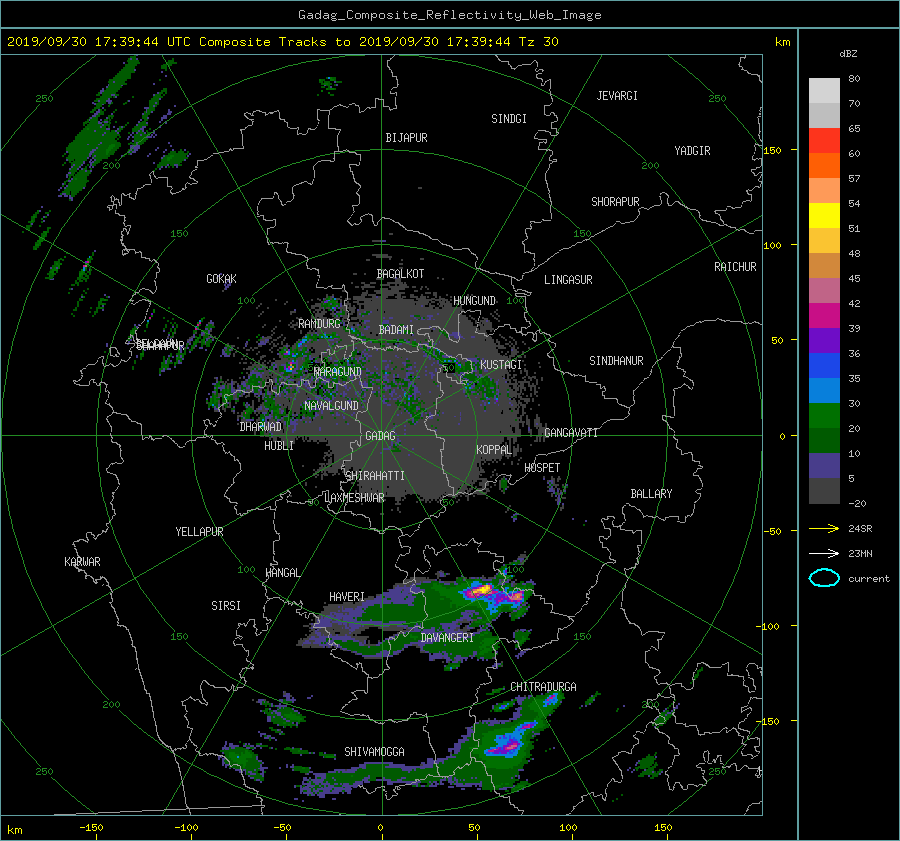Click the HOSPET city label
This screenshot has width=900, height=841.
tap(542, 468)
